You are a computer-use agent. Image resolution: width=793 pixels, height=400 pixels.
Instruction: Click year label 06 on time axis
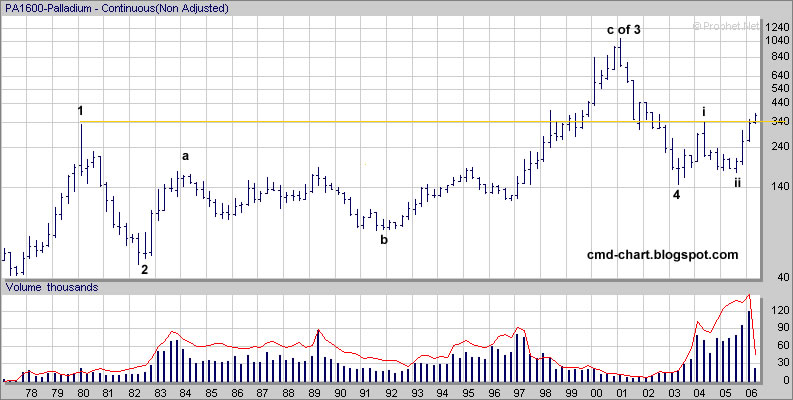[750, 393]
